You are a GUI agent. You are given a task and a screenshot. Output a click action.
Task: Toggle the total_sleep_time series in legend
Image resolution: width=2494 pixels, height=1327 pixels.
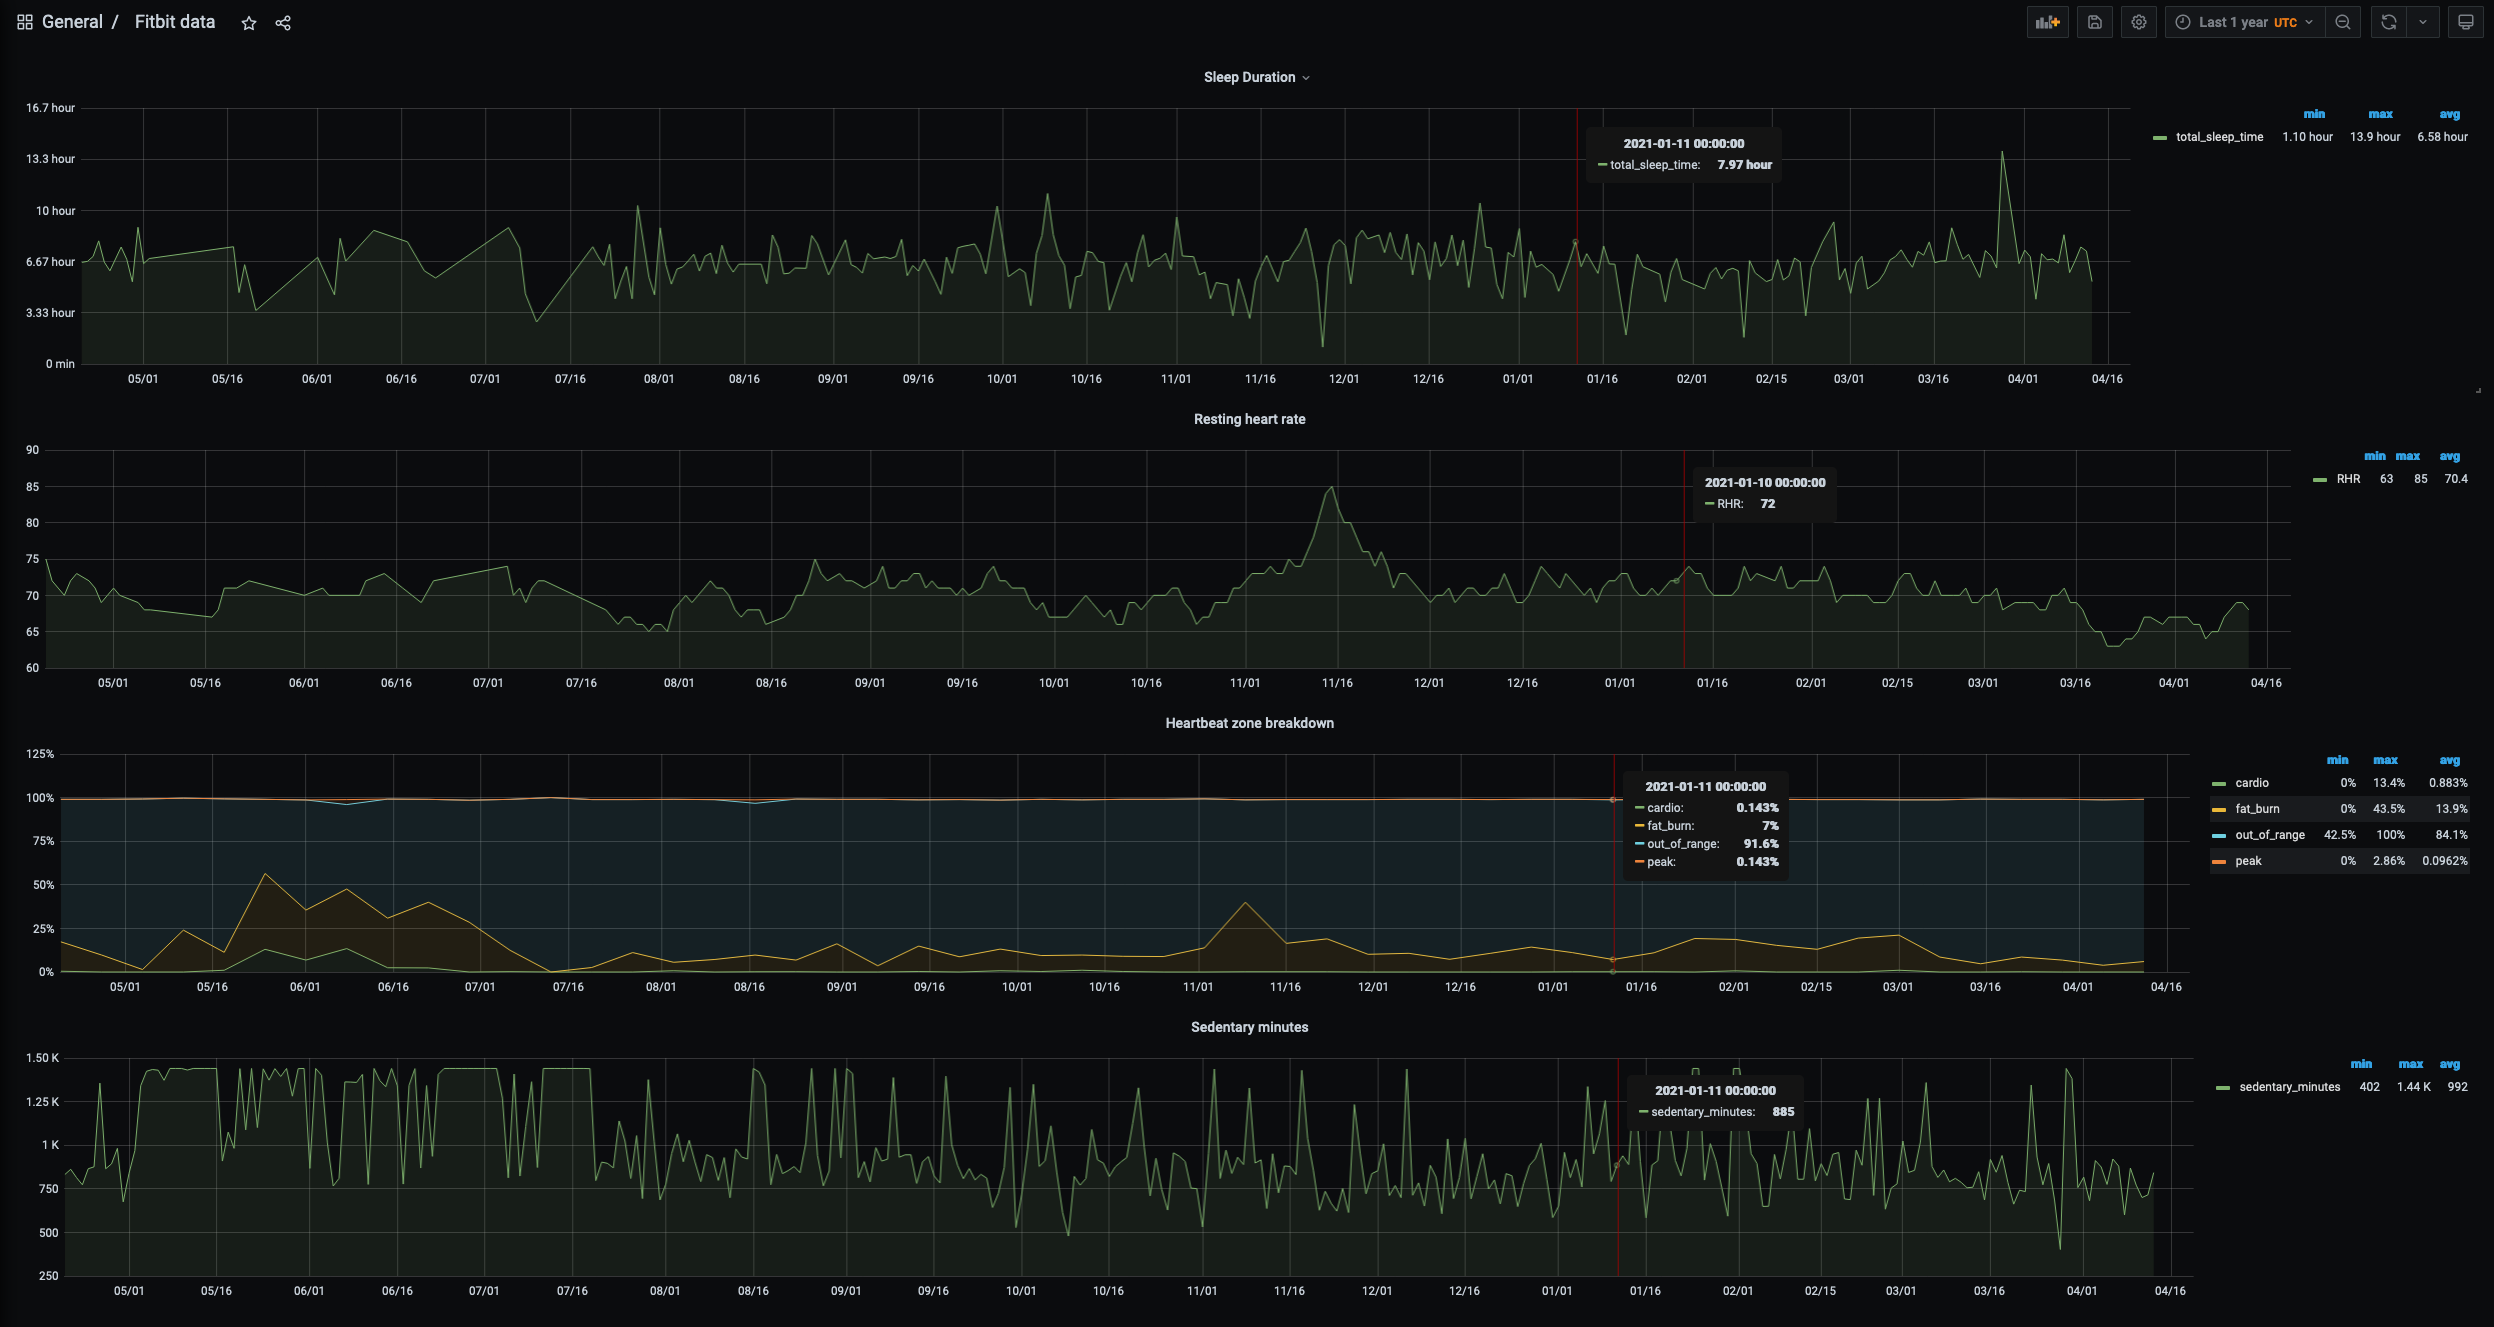coord(2218,137)
